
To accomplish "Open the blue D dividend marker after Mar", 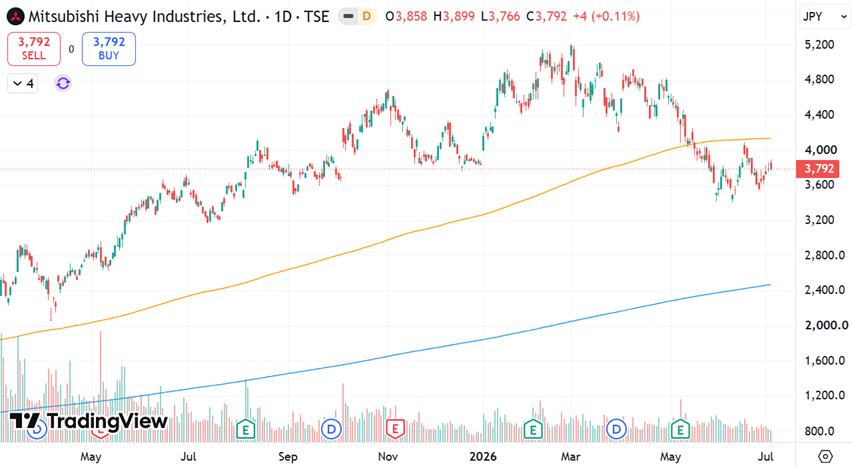I will click(x=616, y=430).
